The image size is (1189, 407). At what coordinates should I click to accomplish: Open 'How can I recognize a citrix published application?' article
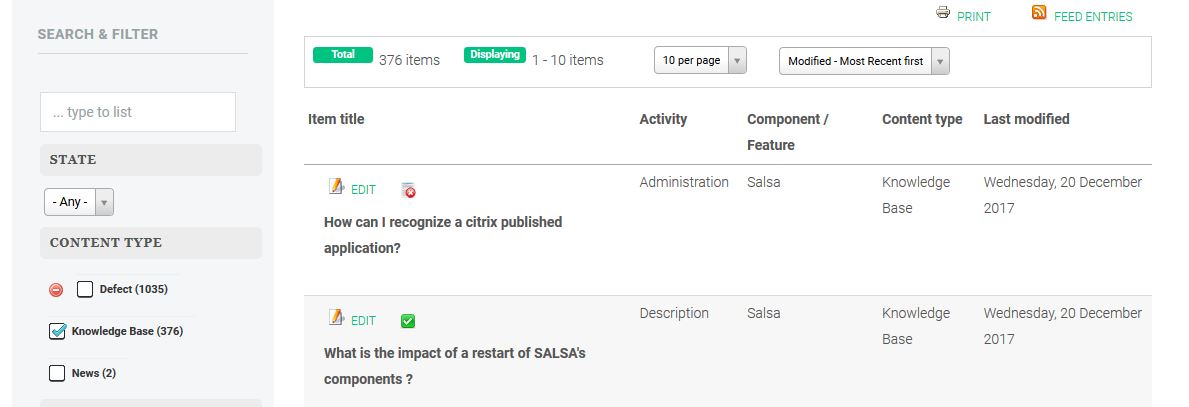pos(443,235)
